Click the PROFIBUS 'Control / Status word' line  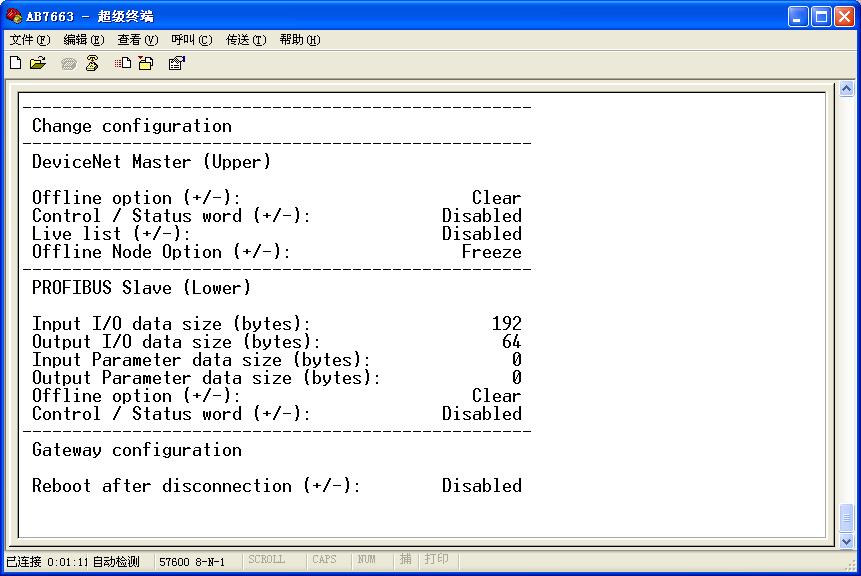(x=171, y=414)
